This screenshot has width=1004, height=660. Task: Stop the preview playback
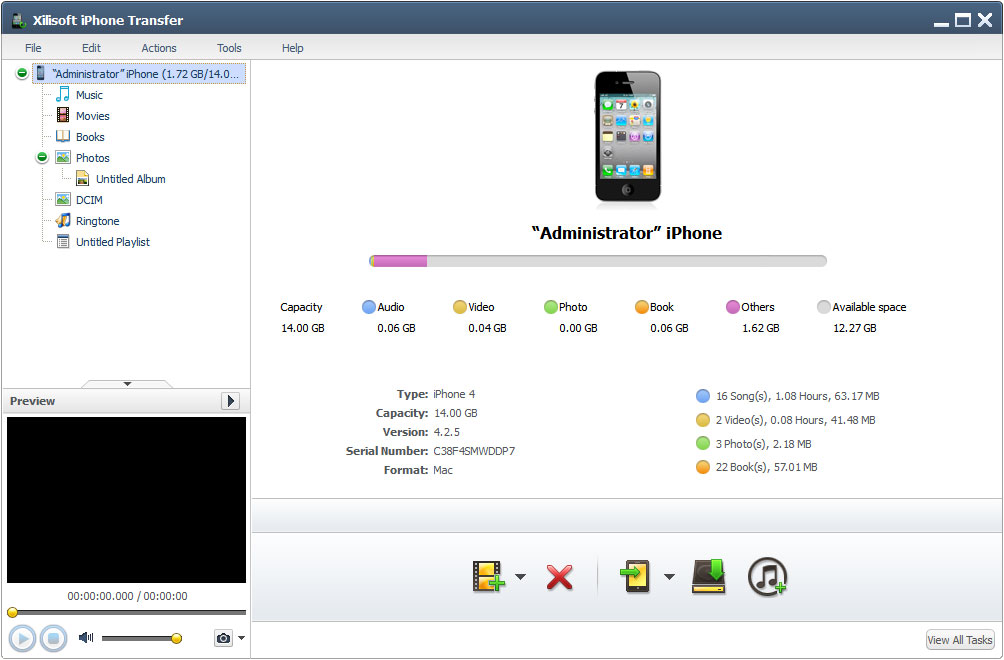coord(54,638)
